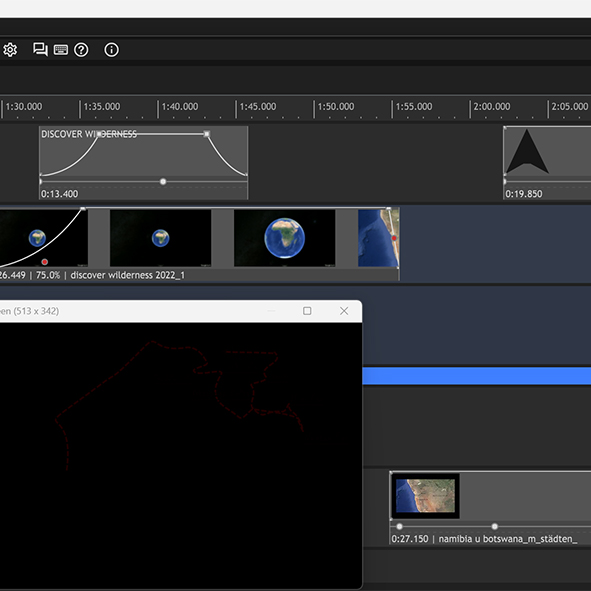Open the forum chat bubbles icon
The width and height of the screenshot is (591, 591).
(40, 49)
